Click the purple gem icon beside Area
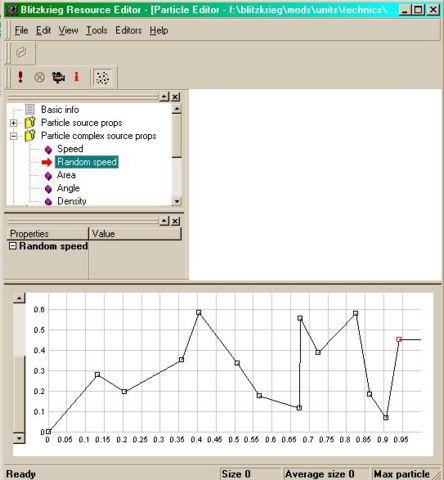Viewport: 444px width, 480px height. [x=48, y=176]
